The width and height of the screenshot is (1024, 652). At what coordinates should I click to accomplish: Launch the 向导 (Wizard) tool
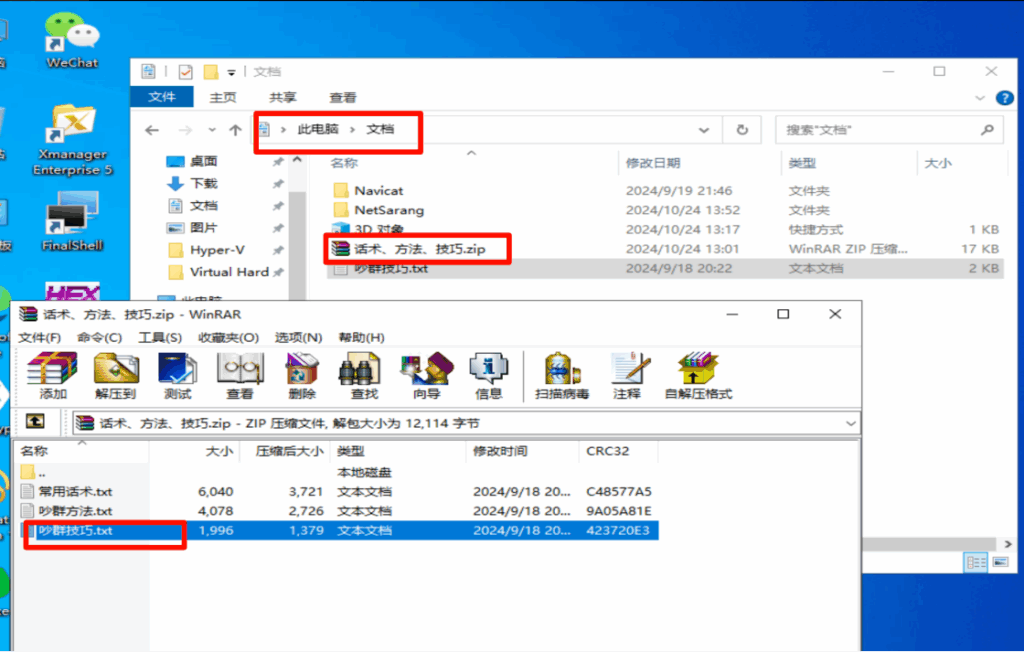pyautogui.click(x=426, y=377)
